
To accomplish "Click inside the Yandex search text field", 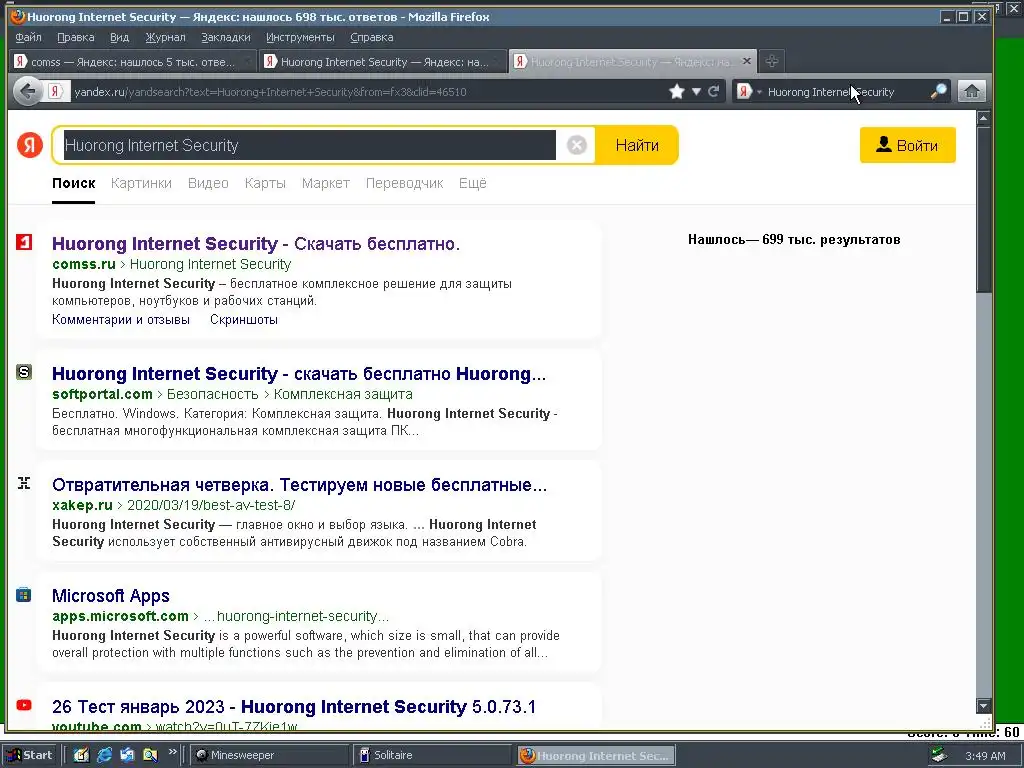I will coord(310,145).
